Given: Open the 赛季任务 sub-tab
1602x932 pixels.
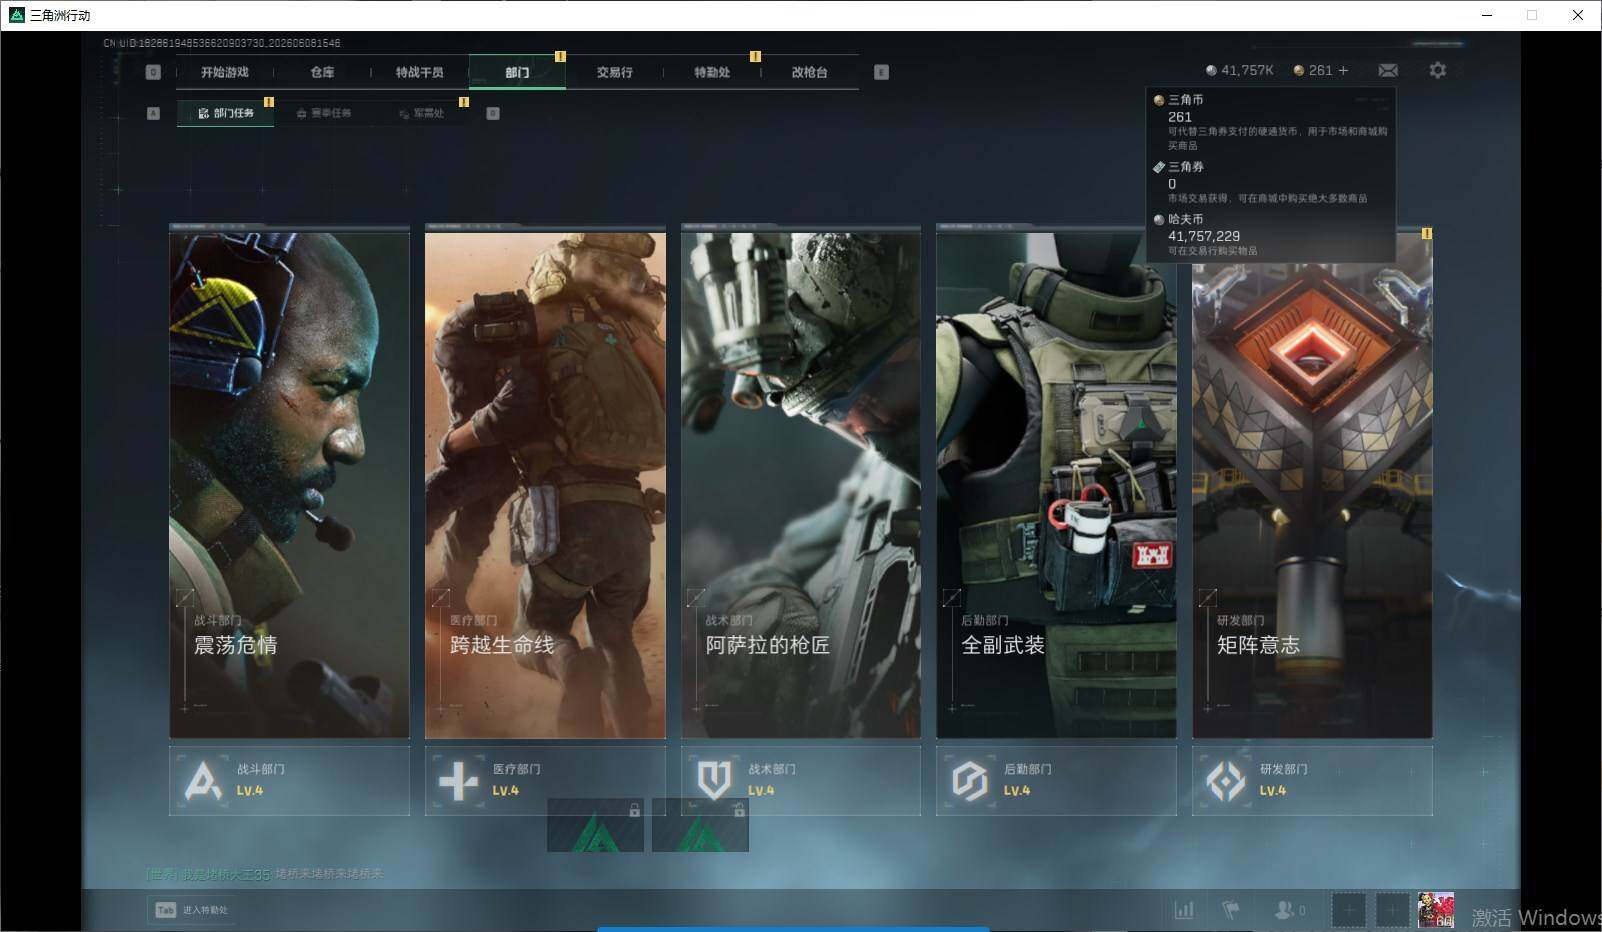Looking at the screenshot, I should [324, 113].
